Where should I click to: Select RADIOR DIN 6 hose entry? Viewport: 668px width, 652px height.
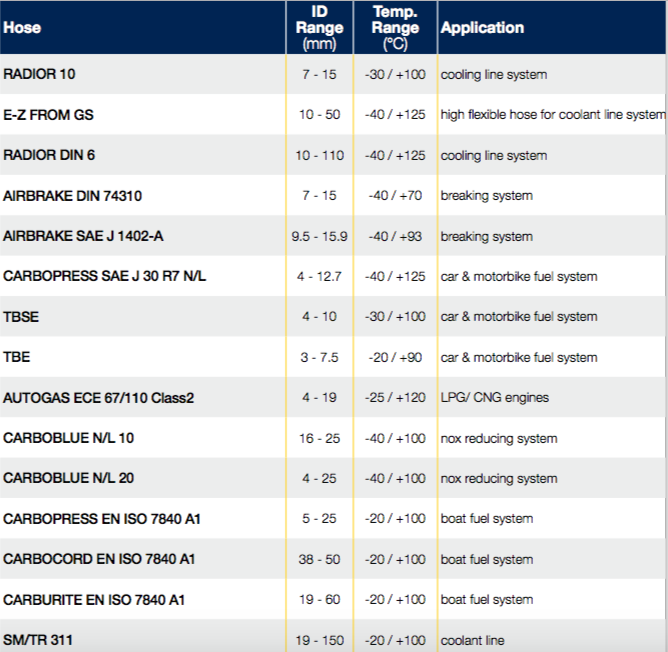[x=49, y=155]
